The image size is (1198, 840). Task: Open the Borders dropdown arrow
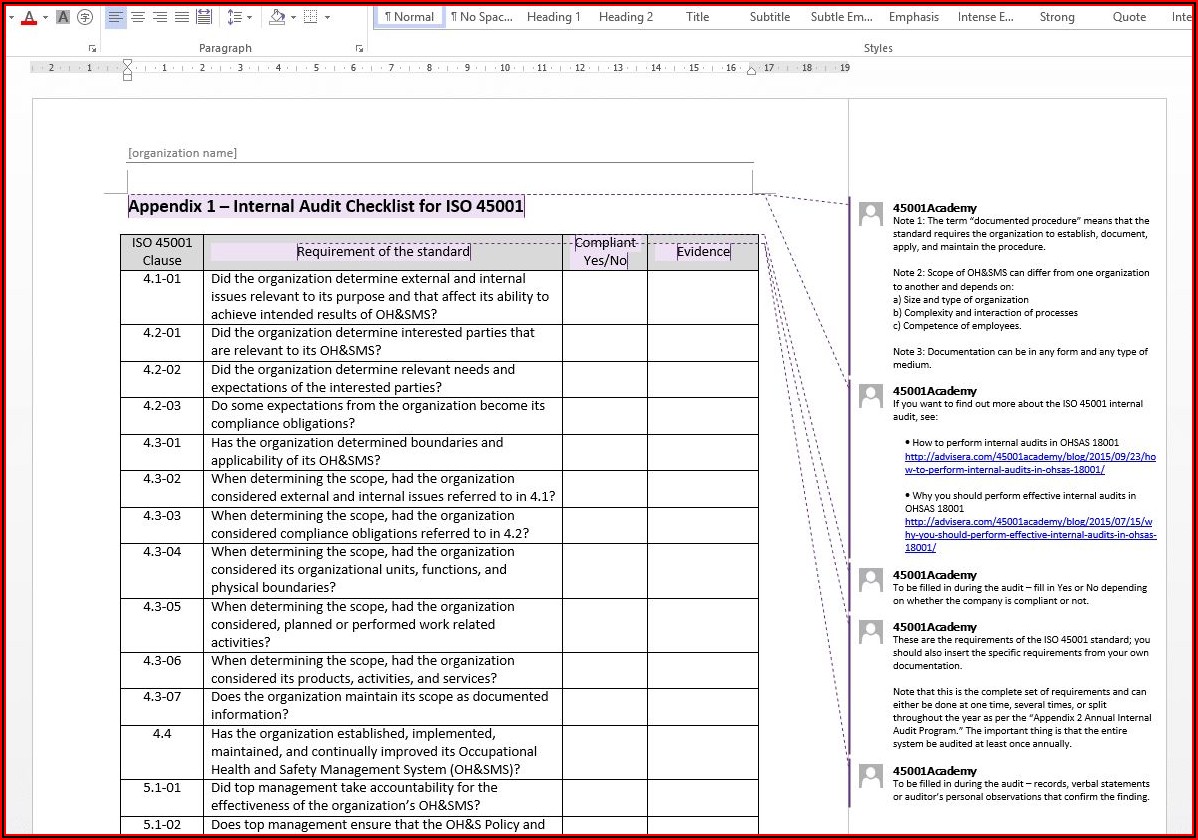327,17
